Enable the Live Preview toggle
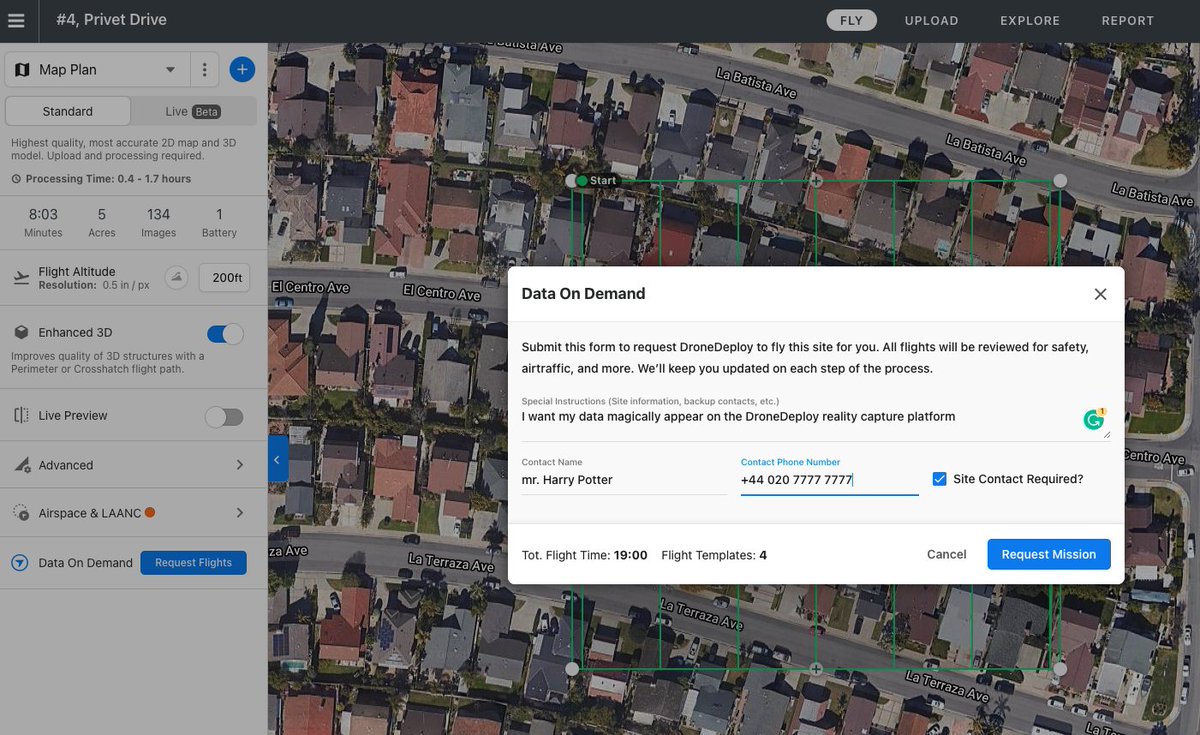Viewport: 1200px width, 735px height. (224, 416)
